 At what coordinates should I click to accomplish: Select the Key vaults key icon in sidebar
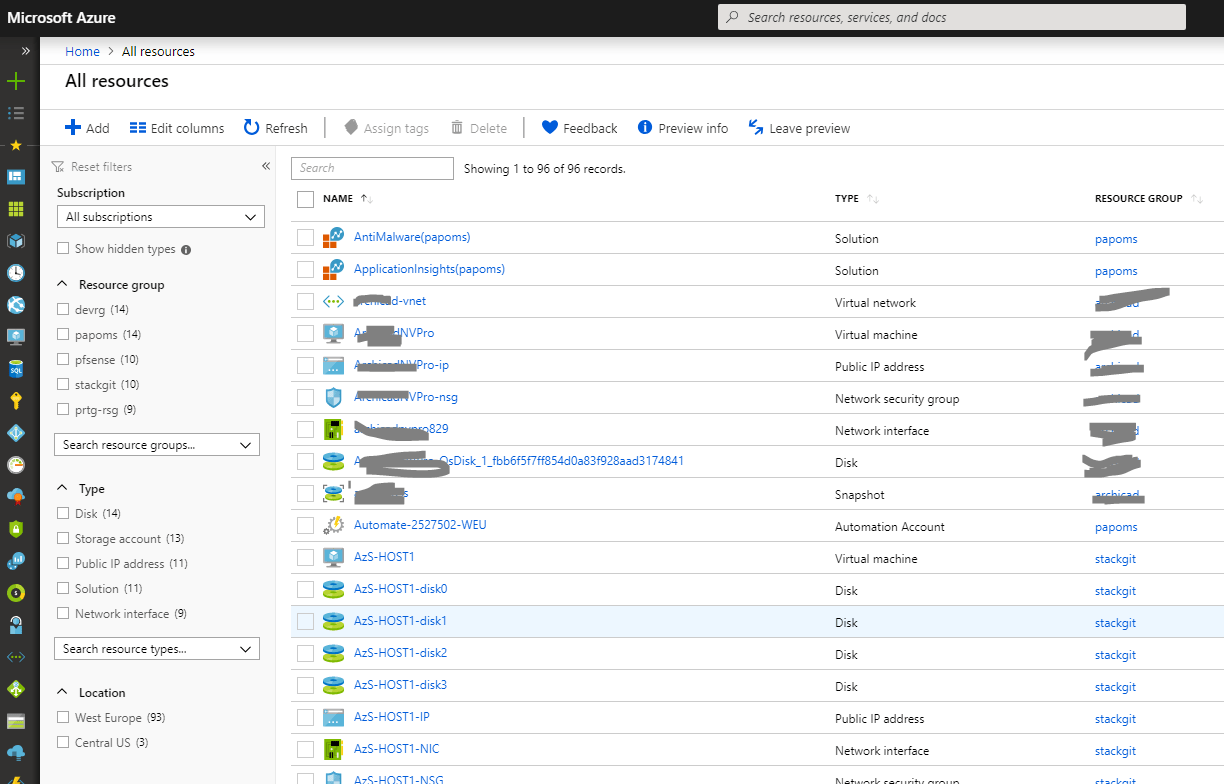[x=15, y=400]
